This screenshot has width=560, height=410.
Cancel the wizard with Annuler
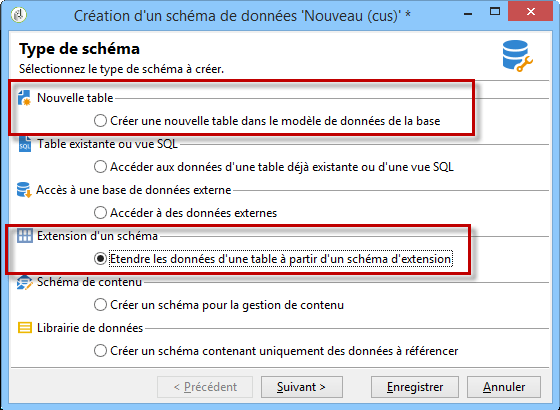point(504,387)
